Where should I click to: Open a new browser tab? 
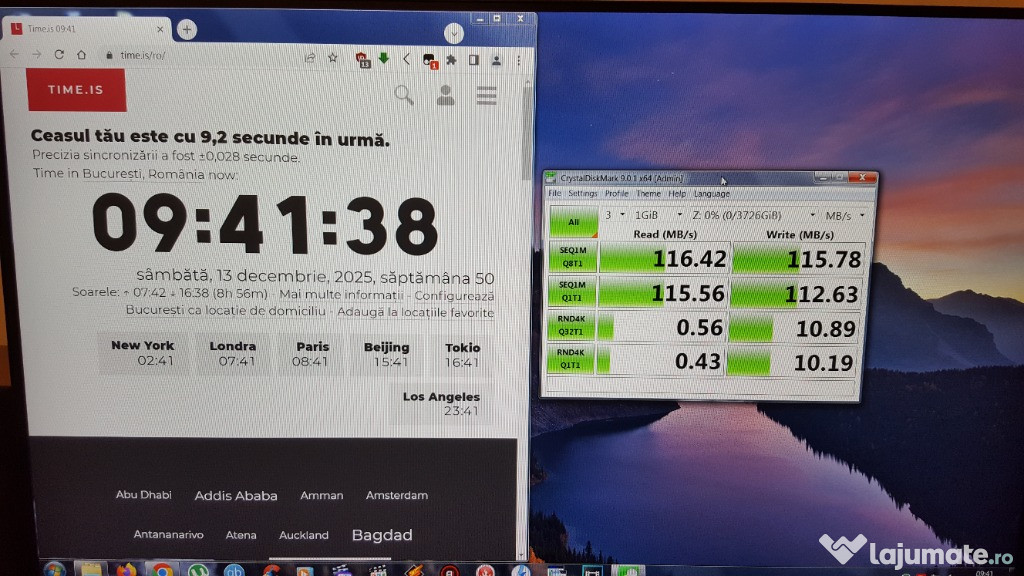[186, 29]
